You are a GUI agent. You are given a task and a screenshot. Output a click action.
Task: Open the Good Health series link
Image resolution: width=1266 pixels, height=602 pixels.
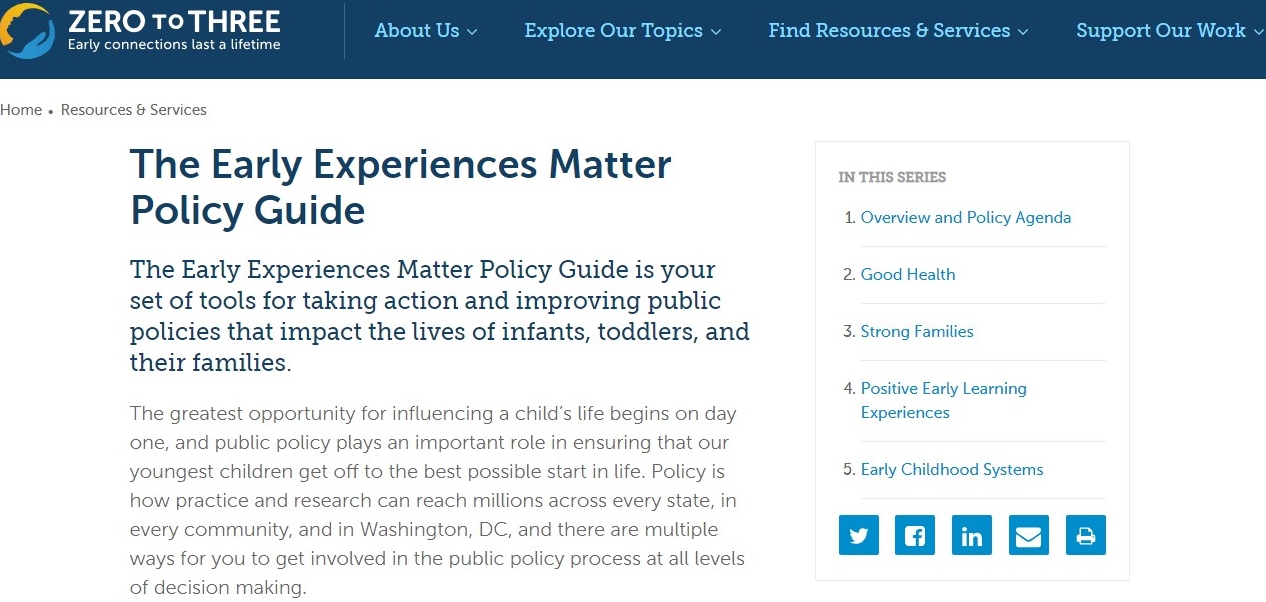coord(907,275)
